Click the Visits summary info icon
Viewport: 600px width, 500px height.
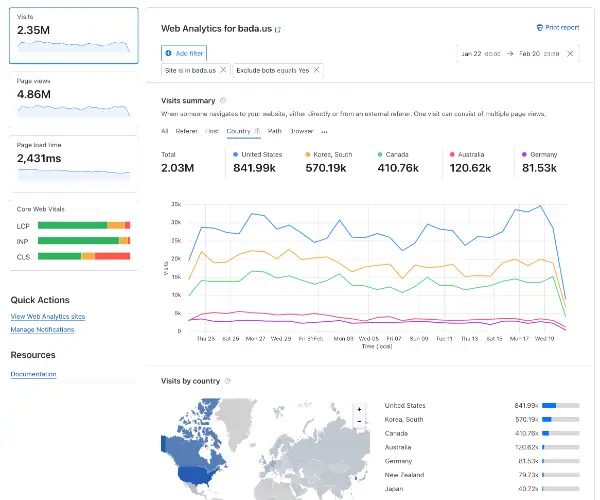pos(223,100)
